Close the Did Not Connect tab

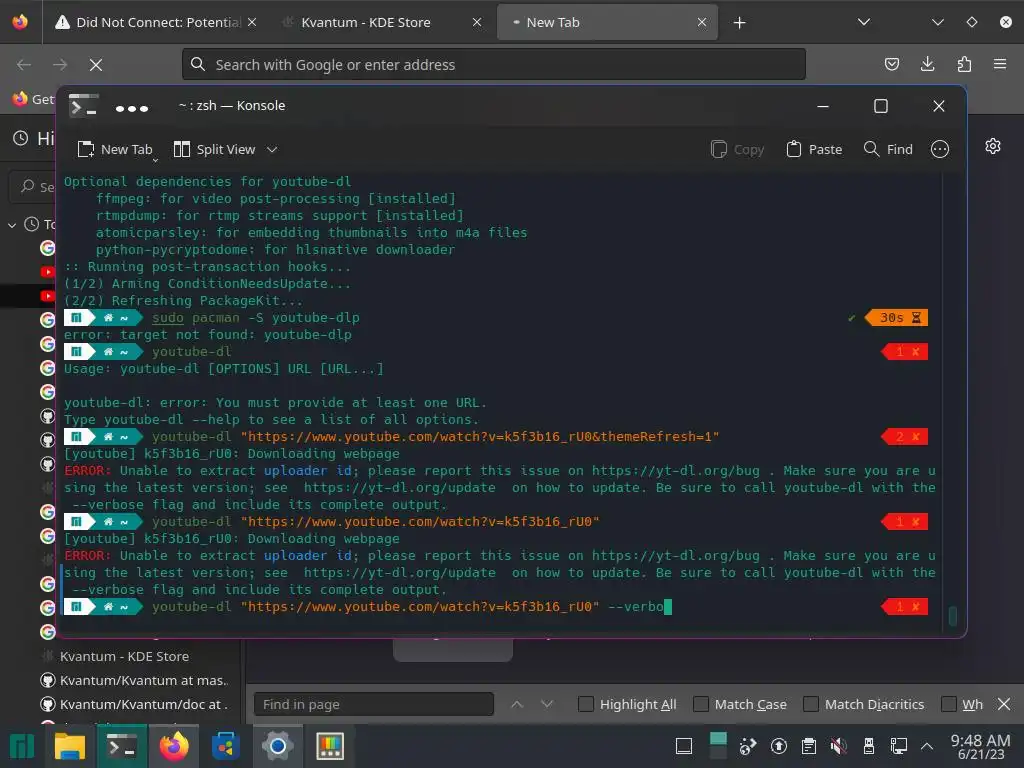click(251, 22)
